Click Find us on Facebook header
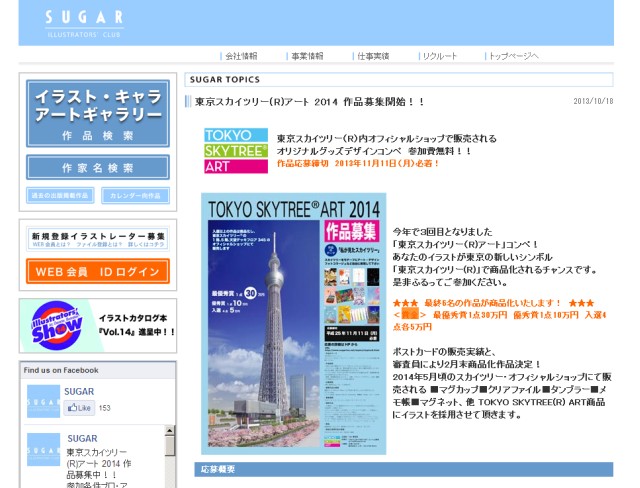640x488 pixels. tap(61, 370)
